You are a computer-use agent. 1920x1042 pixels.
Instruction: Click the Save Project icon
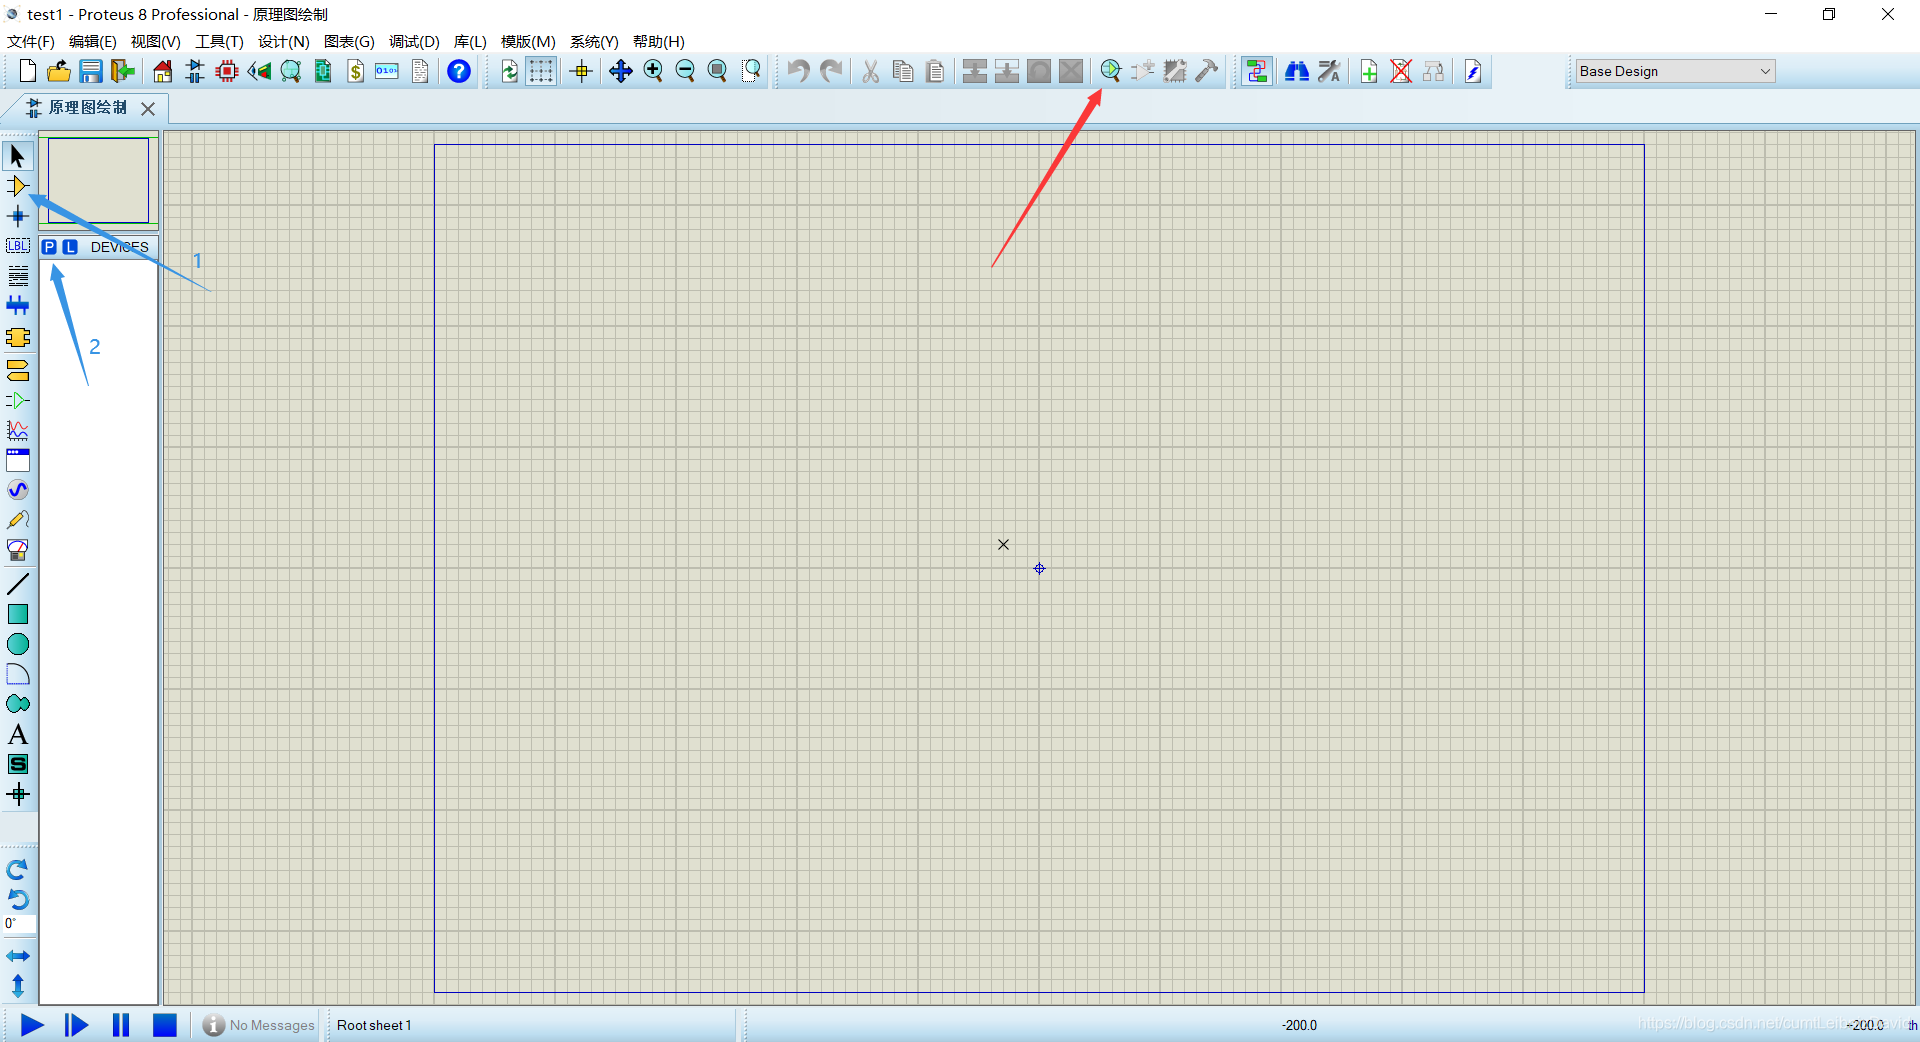[91, 71]
